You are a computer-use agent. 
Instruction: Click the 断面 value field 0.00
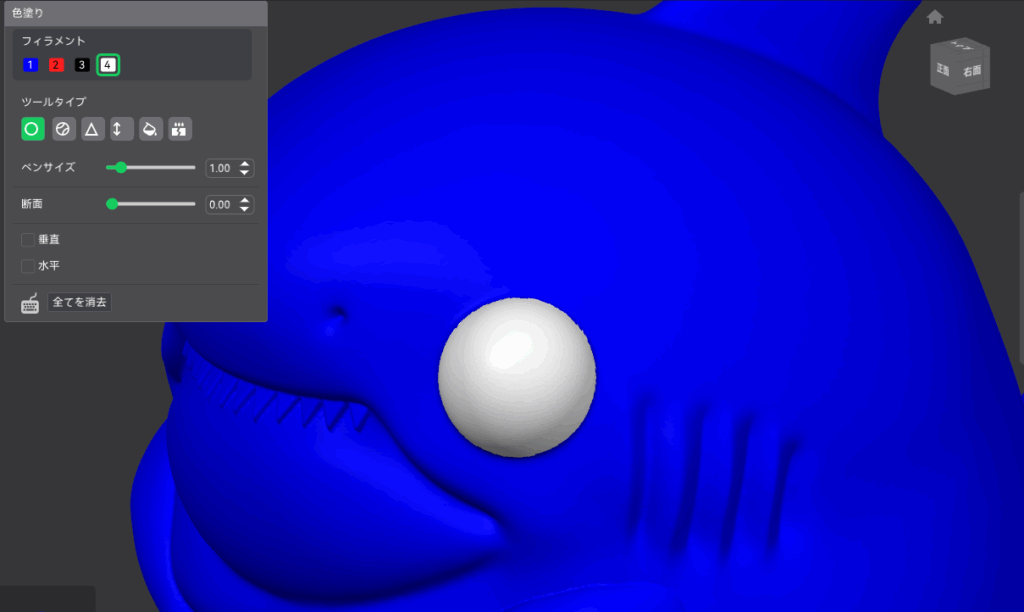point(221,204)
